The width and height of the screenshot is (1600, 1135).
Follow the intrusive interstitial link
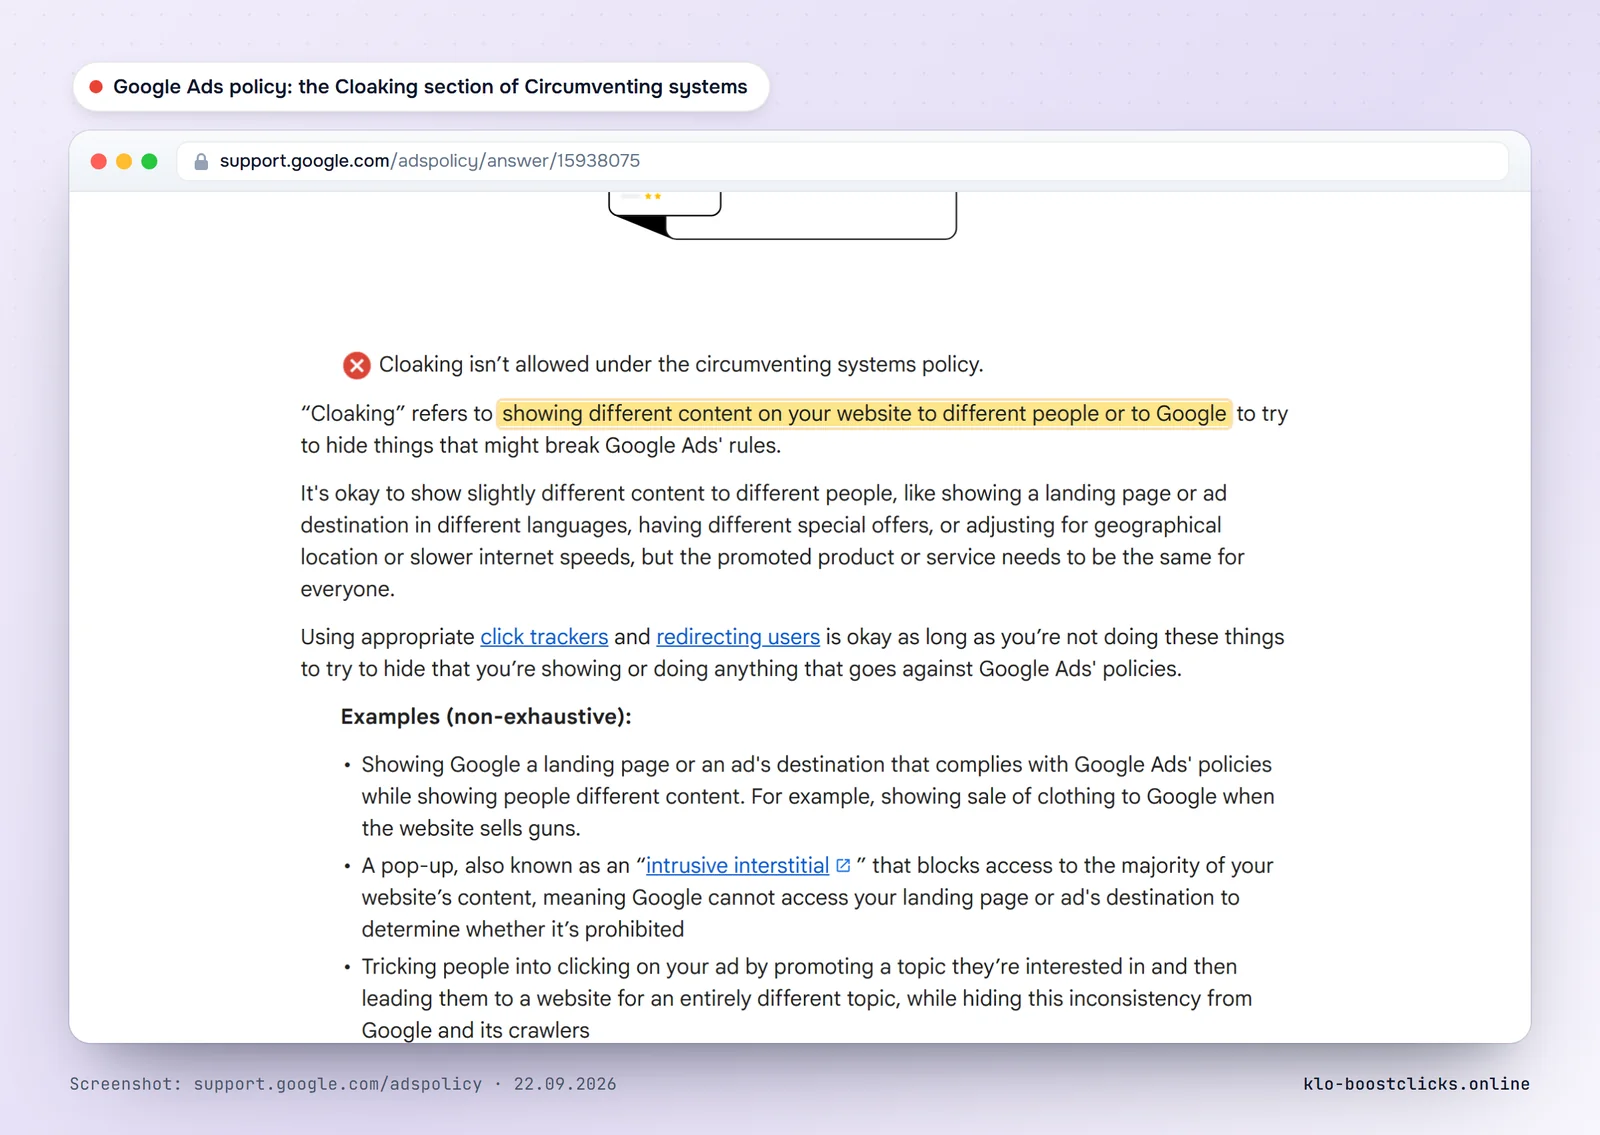[738, 866]
